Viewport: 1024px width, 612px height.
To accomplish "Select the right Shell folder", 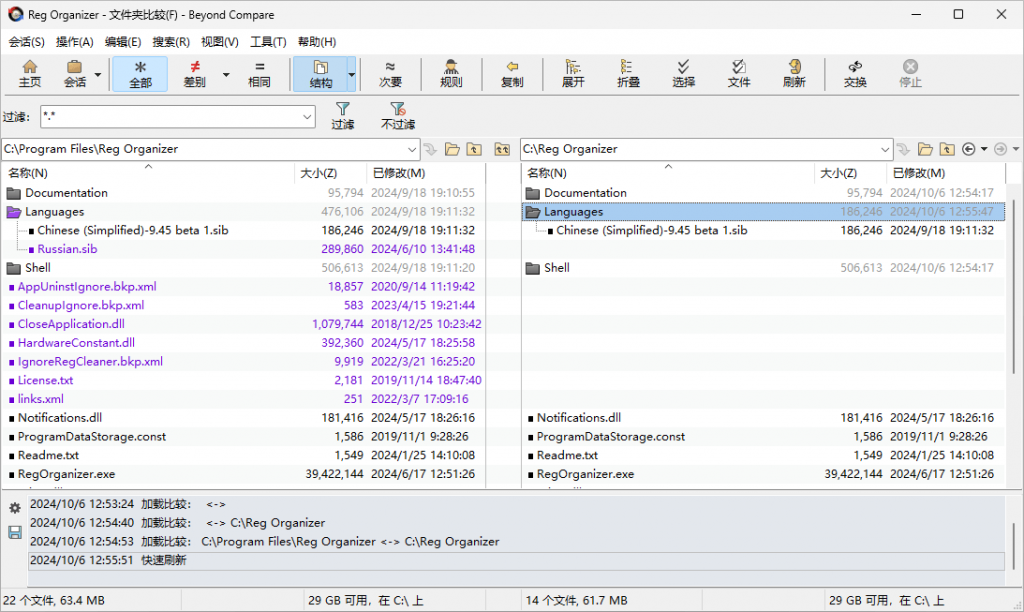I will coord(556,268).
